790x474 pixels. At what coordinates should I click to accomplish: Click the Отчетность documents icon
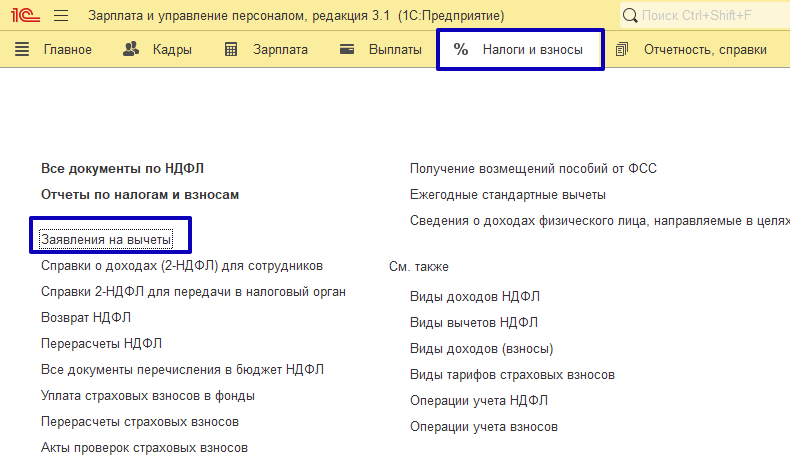(622, 49)
